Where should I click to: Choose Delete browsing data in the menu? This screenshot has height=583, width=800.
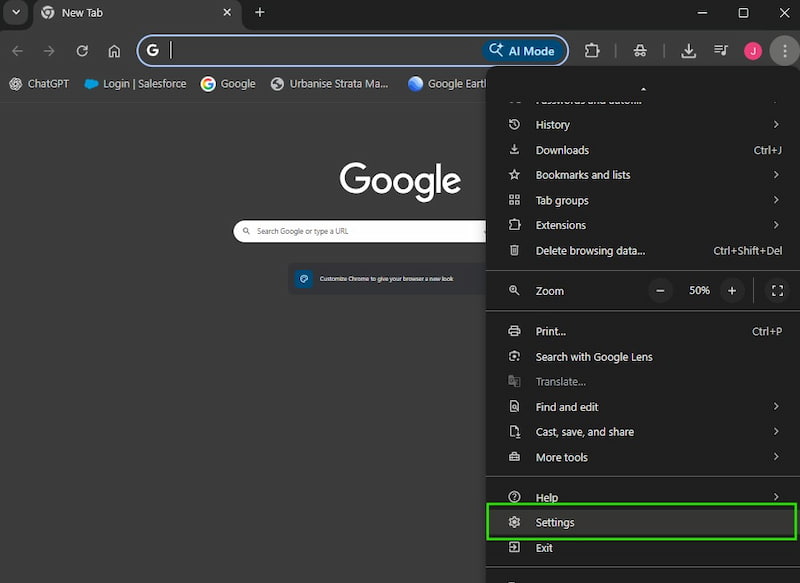tap(590, 250)
